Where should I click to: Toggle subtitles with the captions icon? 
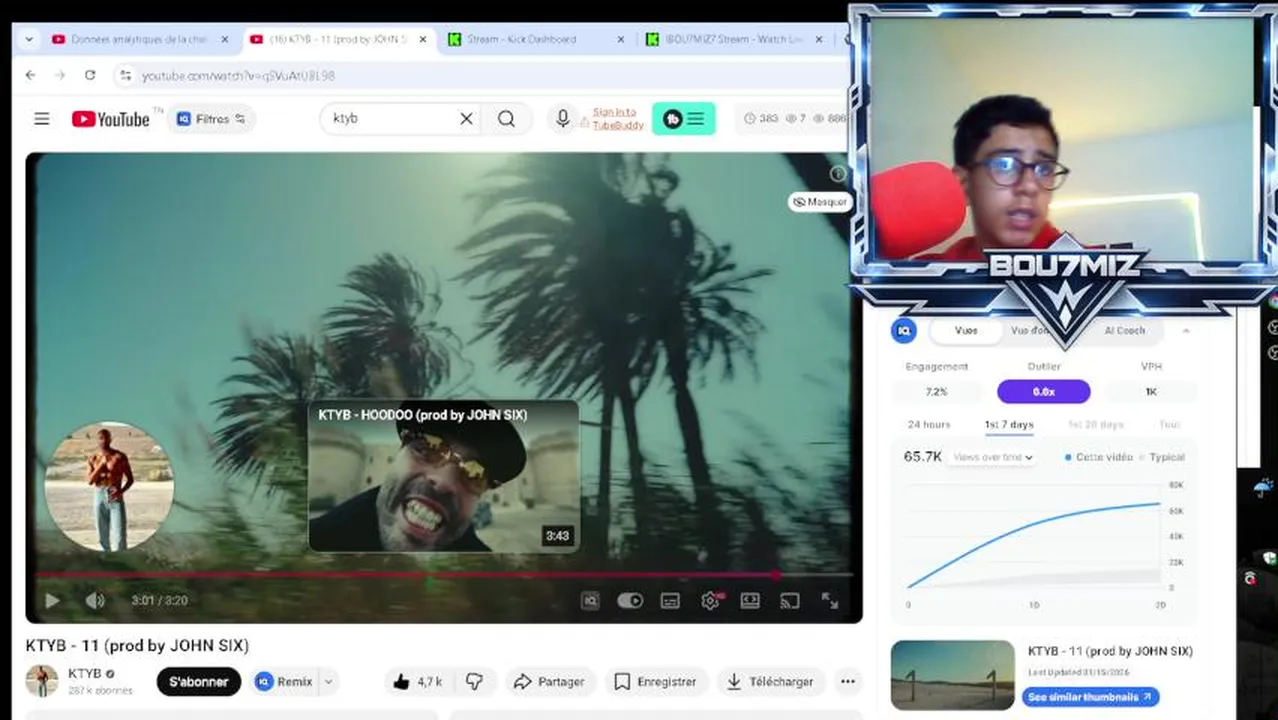[670, 601]
